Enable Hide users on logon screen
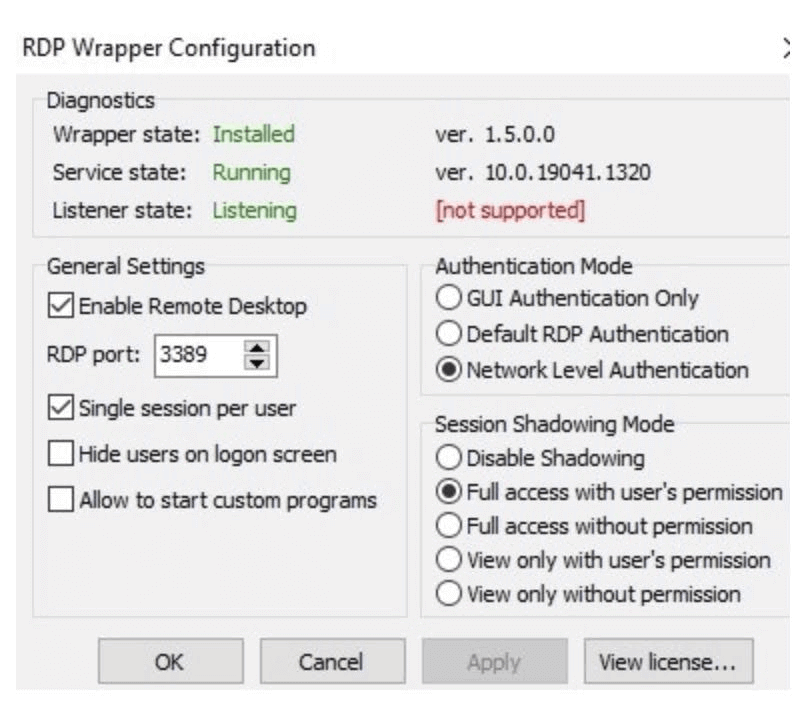The height and width of the screenshot is (706, 812). coord(61,453)
